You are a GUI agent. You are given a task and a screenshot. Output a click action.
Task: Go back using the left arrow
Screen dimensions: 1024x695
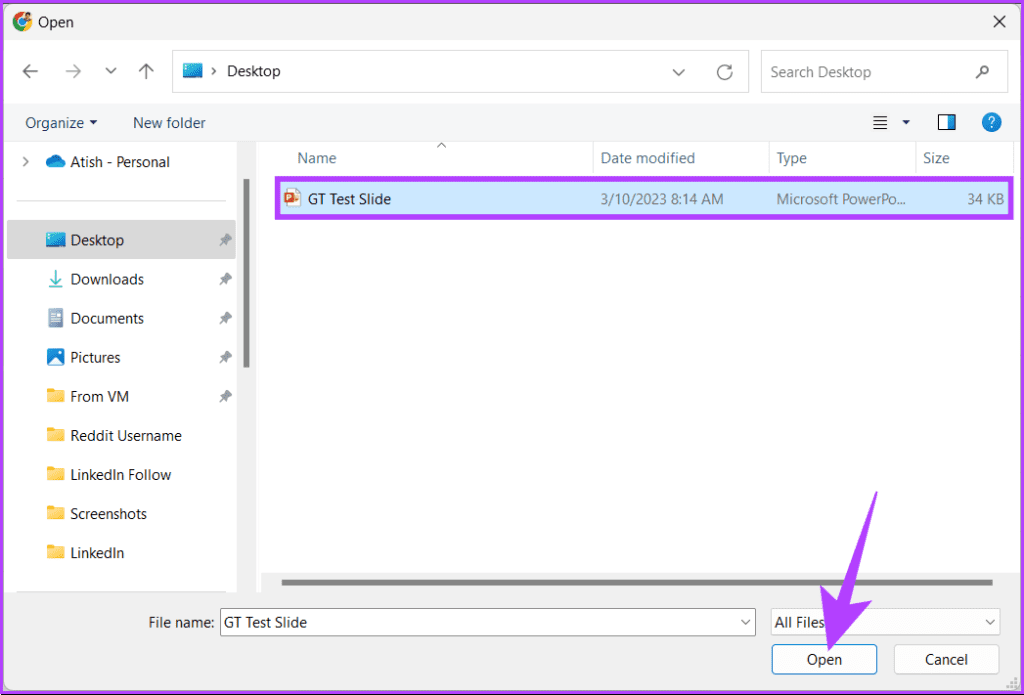coord(30,72)
